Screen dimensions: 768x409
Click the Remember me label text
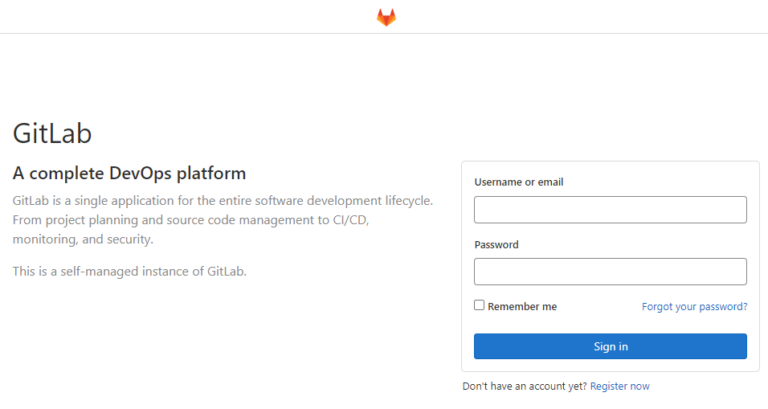(x=522, y=307)
